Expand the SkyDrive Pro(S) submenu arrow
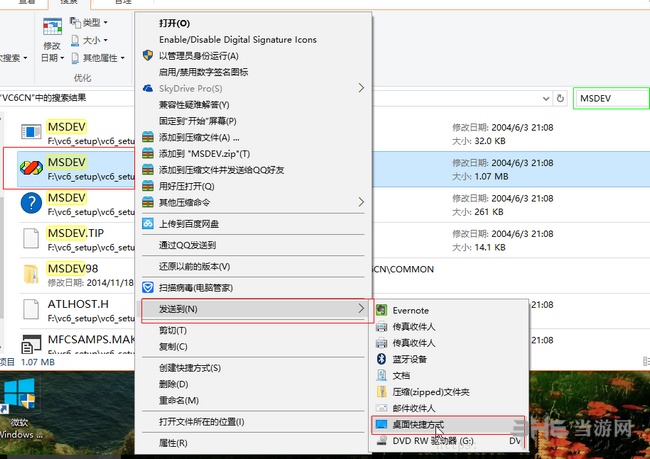The width and height of the screenshot is (650, 459). [x=361, y=88]
